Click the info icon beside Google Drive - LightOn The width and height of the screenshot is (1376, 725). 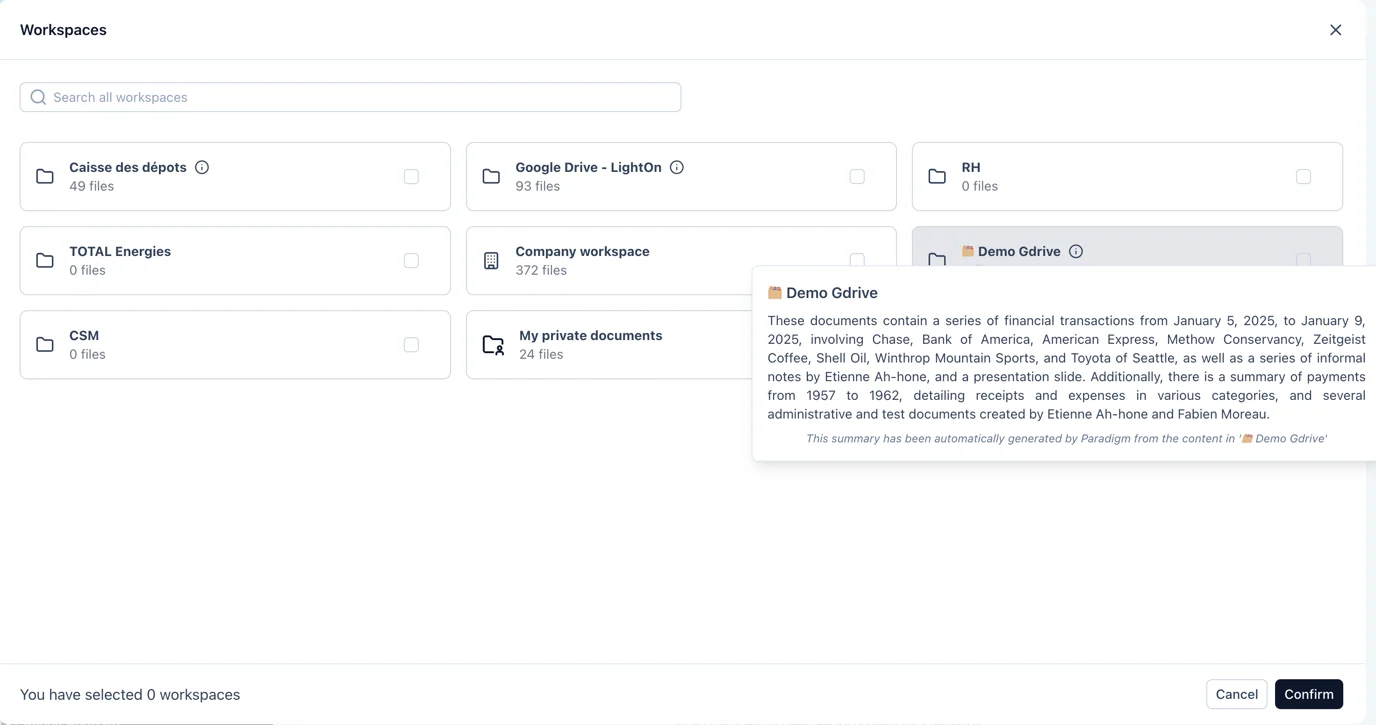(677, 167)
